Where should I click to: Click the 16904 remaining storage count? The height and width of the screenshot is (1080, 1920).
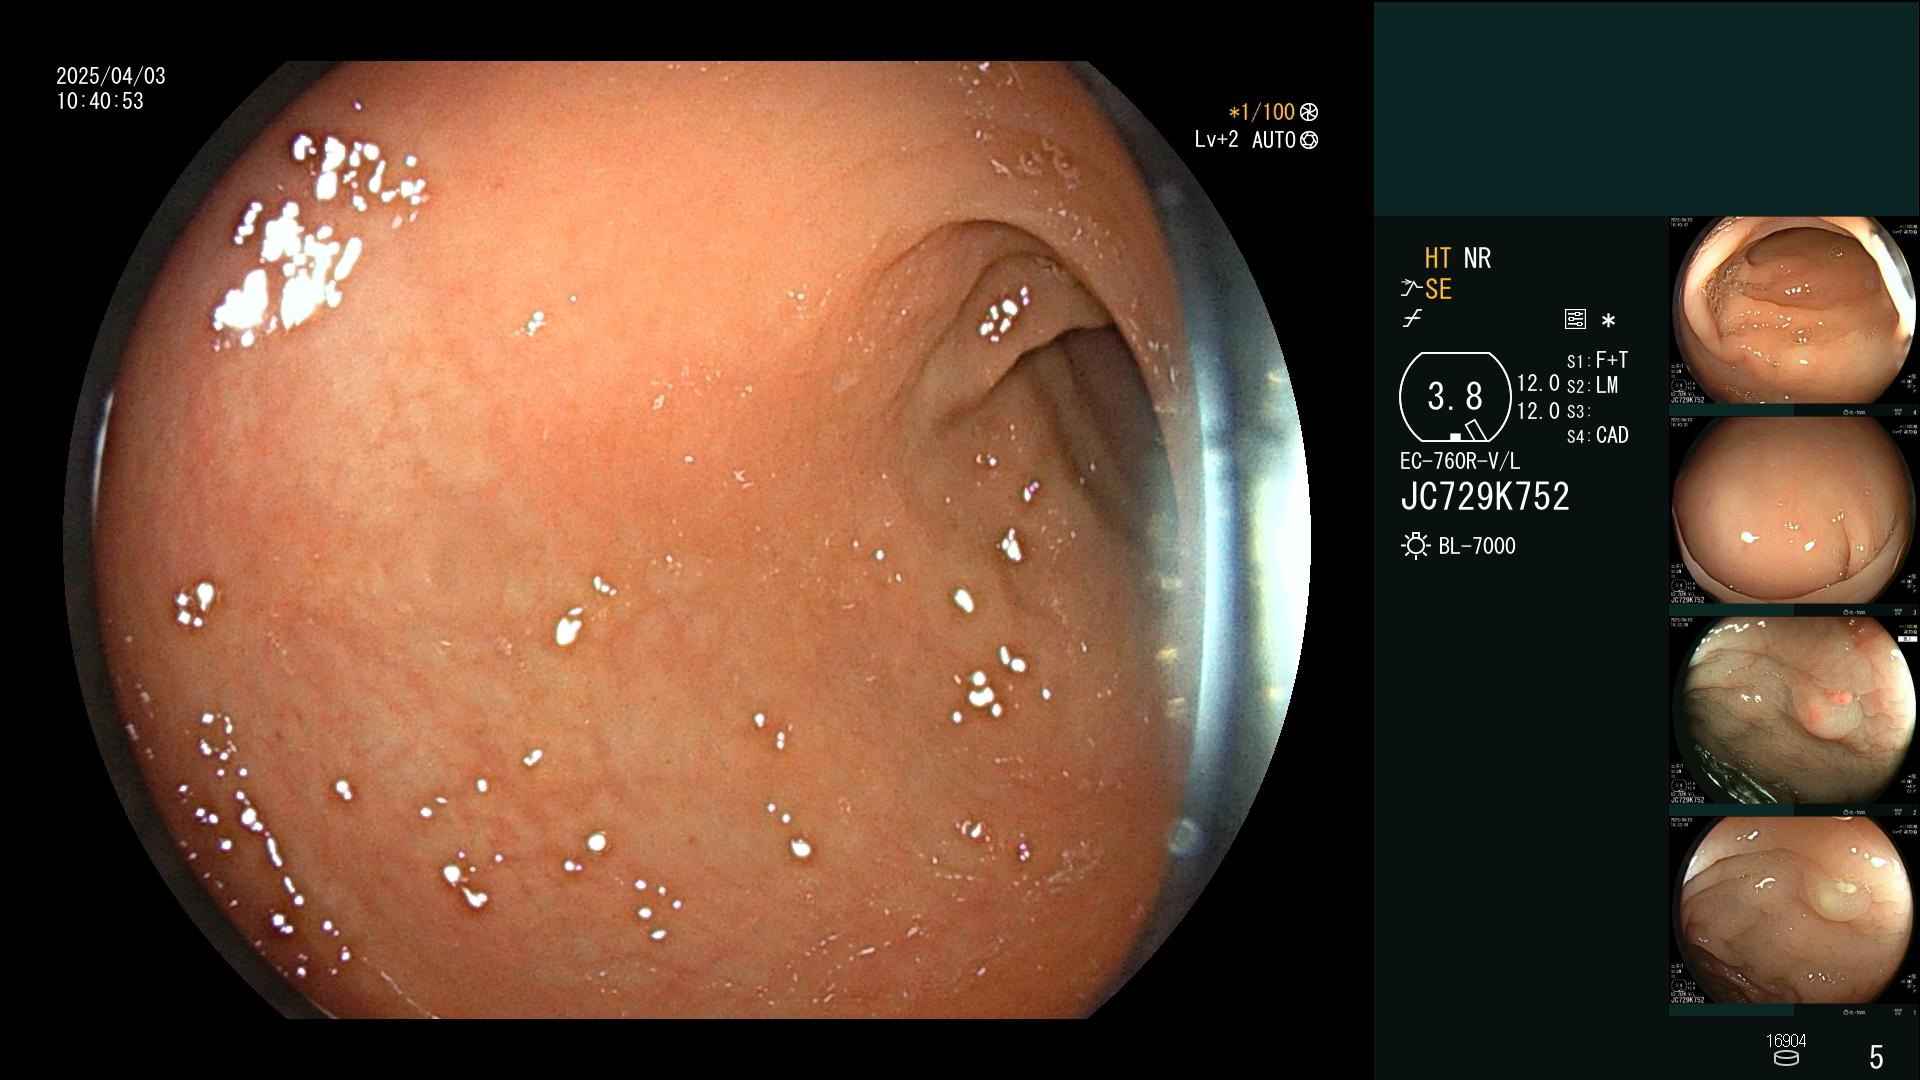1786,1041
